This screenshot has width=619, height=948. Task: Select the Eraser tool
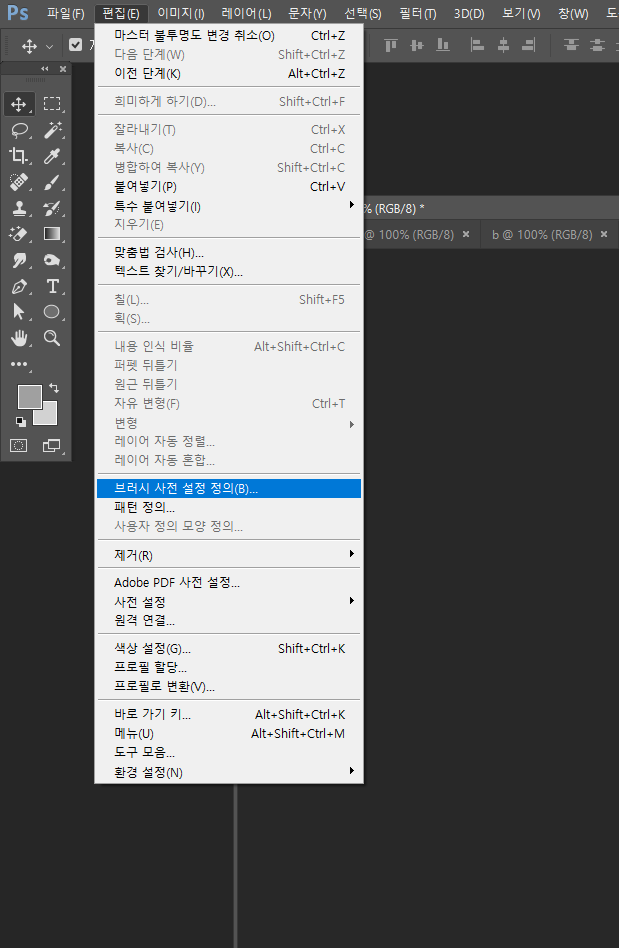pyautogui.click(x=19, y=234)
